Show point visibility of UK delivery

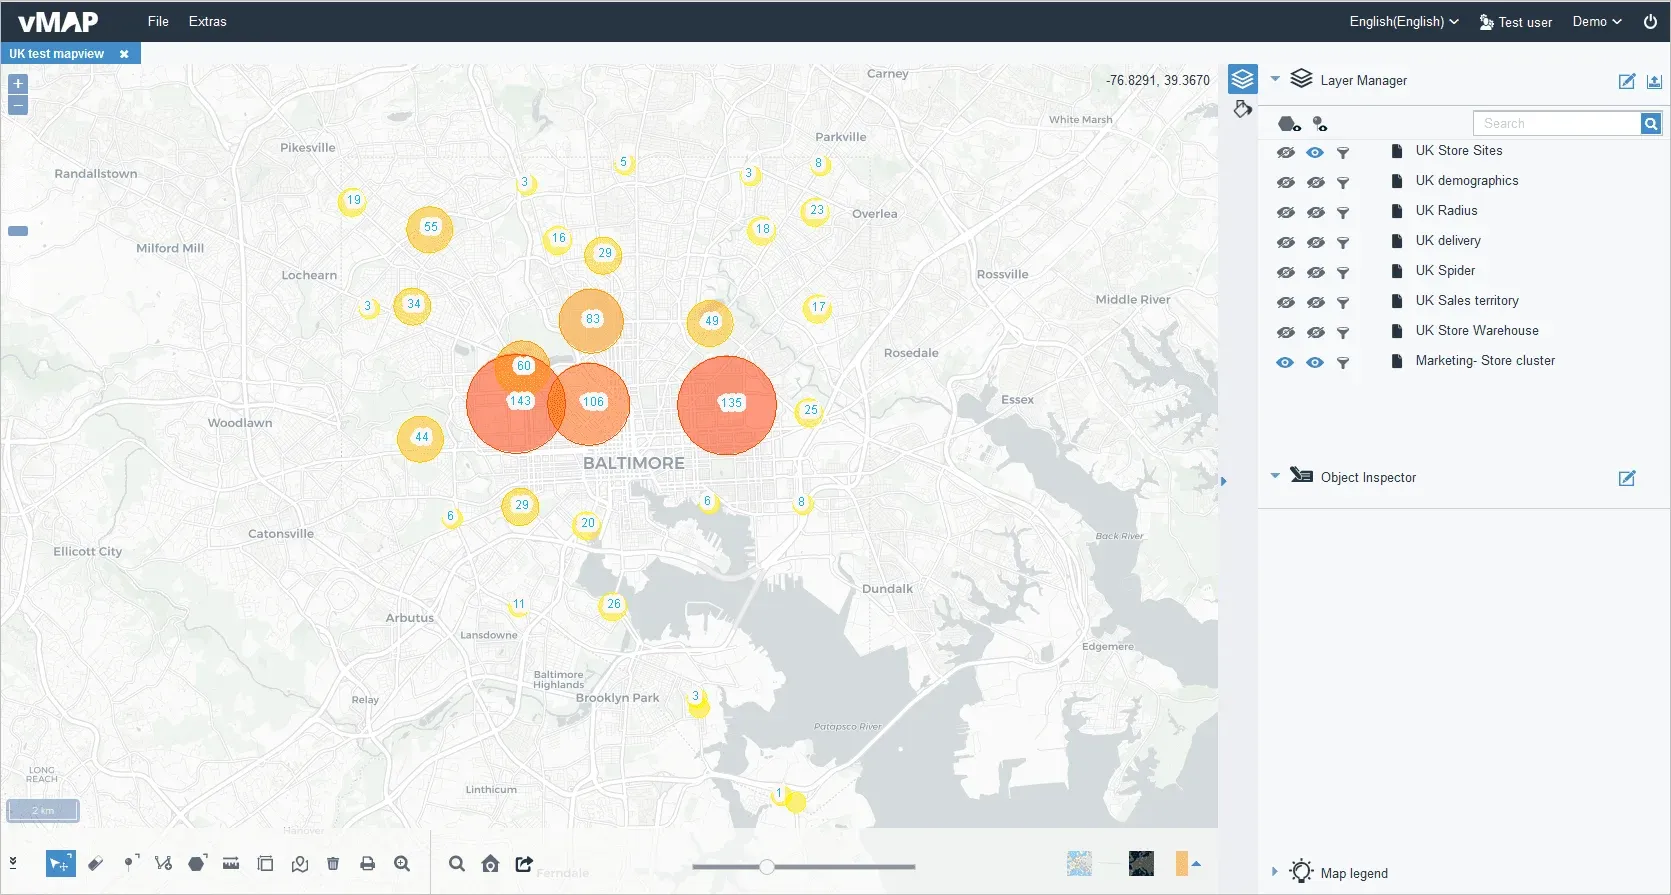(1315, 243)
